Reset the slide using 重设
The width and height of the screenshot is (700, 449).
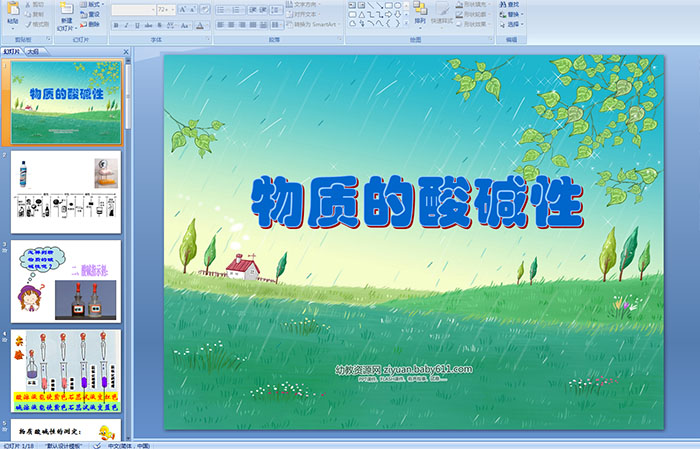tap(90, 14)
